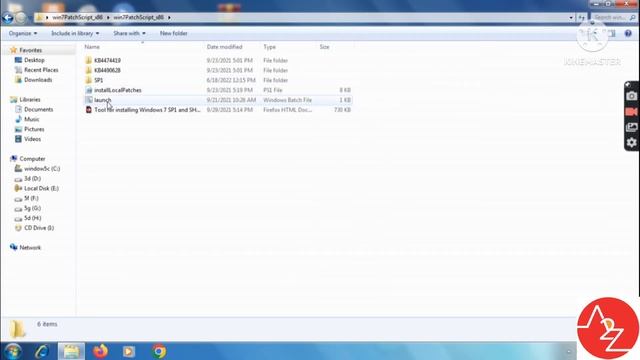The image size is (640, 360).
Task: Select the installLocalPatches file name
Action: pos(118,90)
